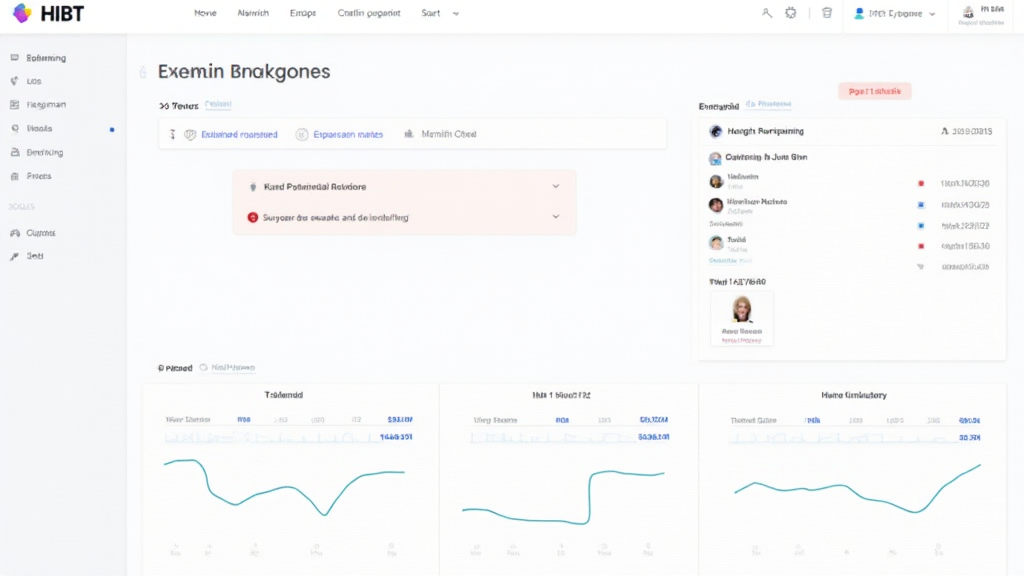Click the first icon in the sidebar
This screenshot has height=576, width=1024.
pos(14,58)
